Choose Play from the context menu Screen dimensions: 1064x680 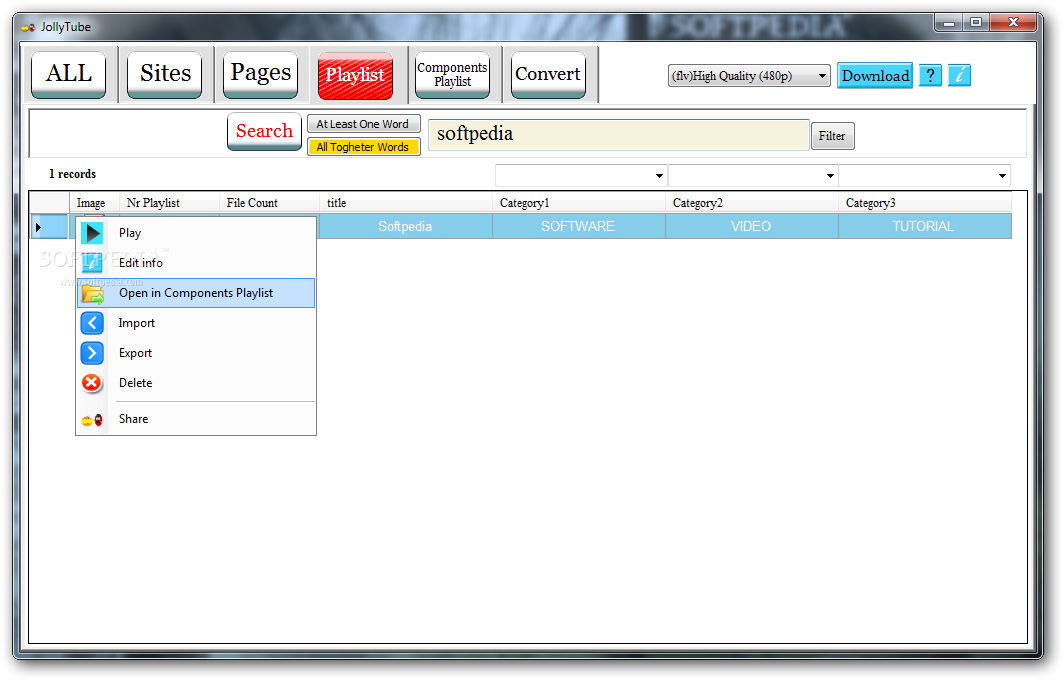(x=195, y=233)
